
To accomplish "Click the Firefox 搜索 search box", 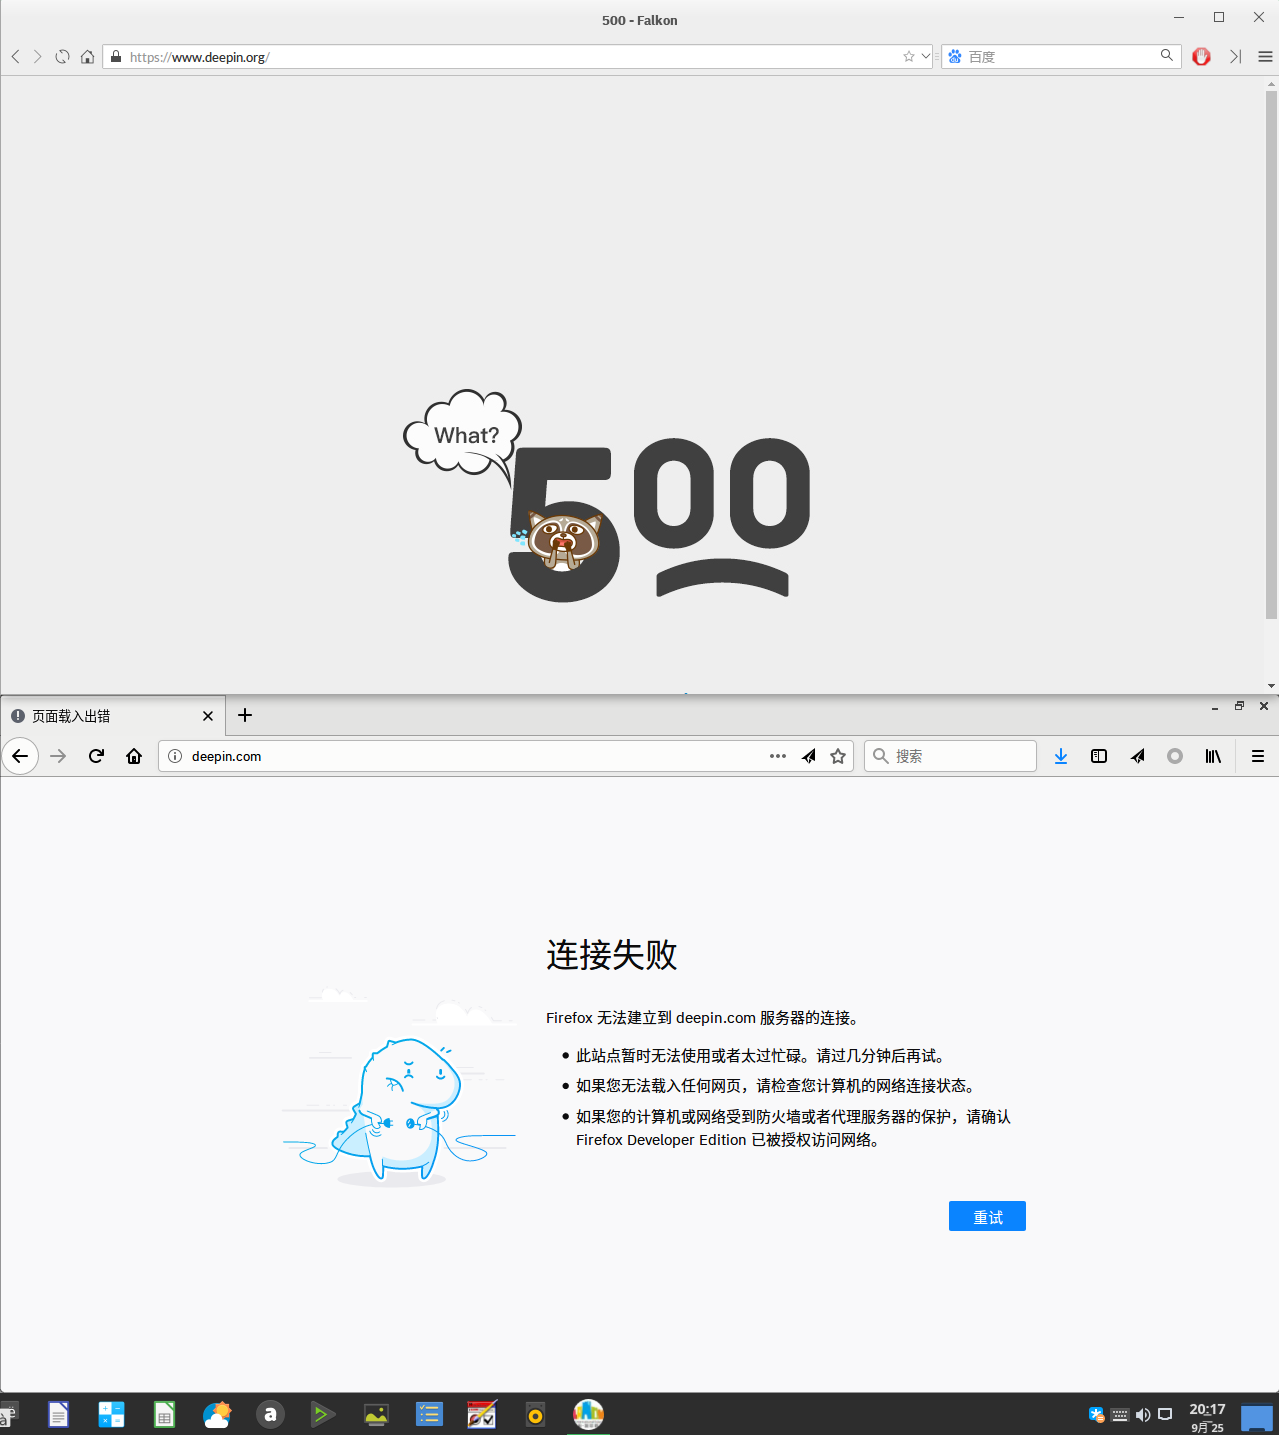I will pyautogui.click(x=950, y=756).
